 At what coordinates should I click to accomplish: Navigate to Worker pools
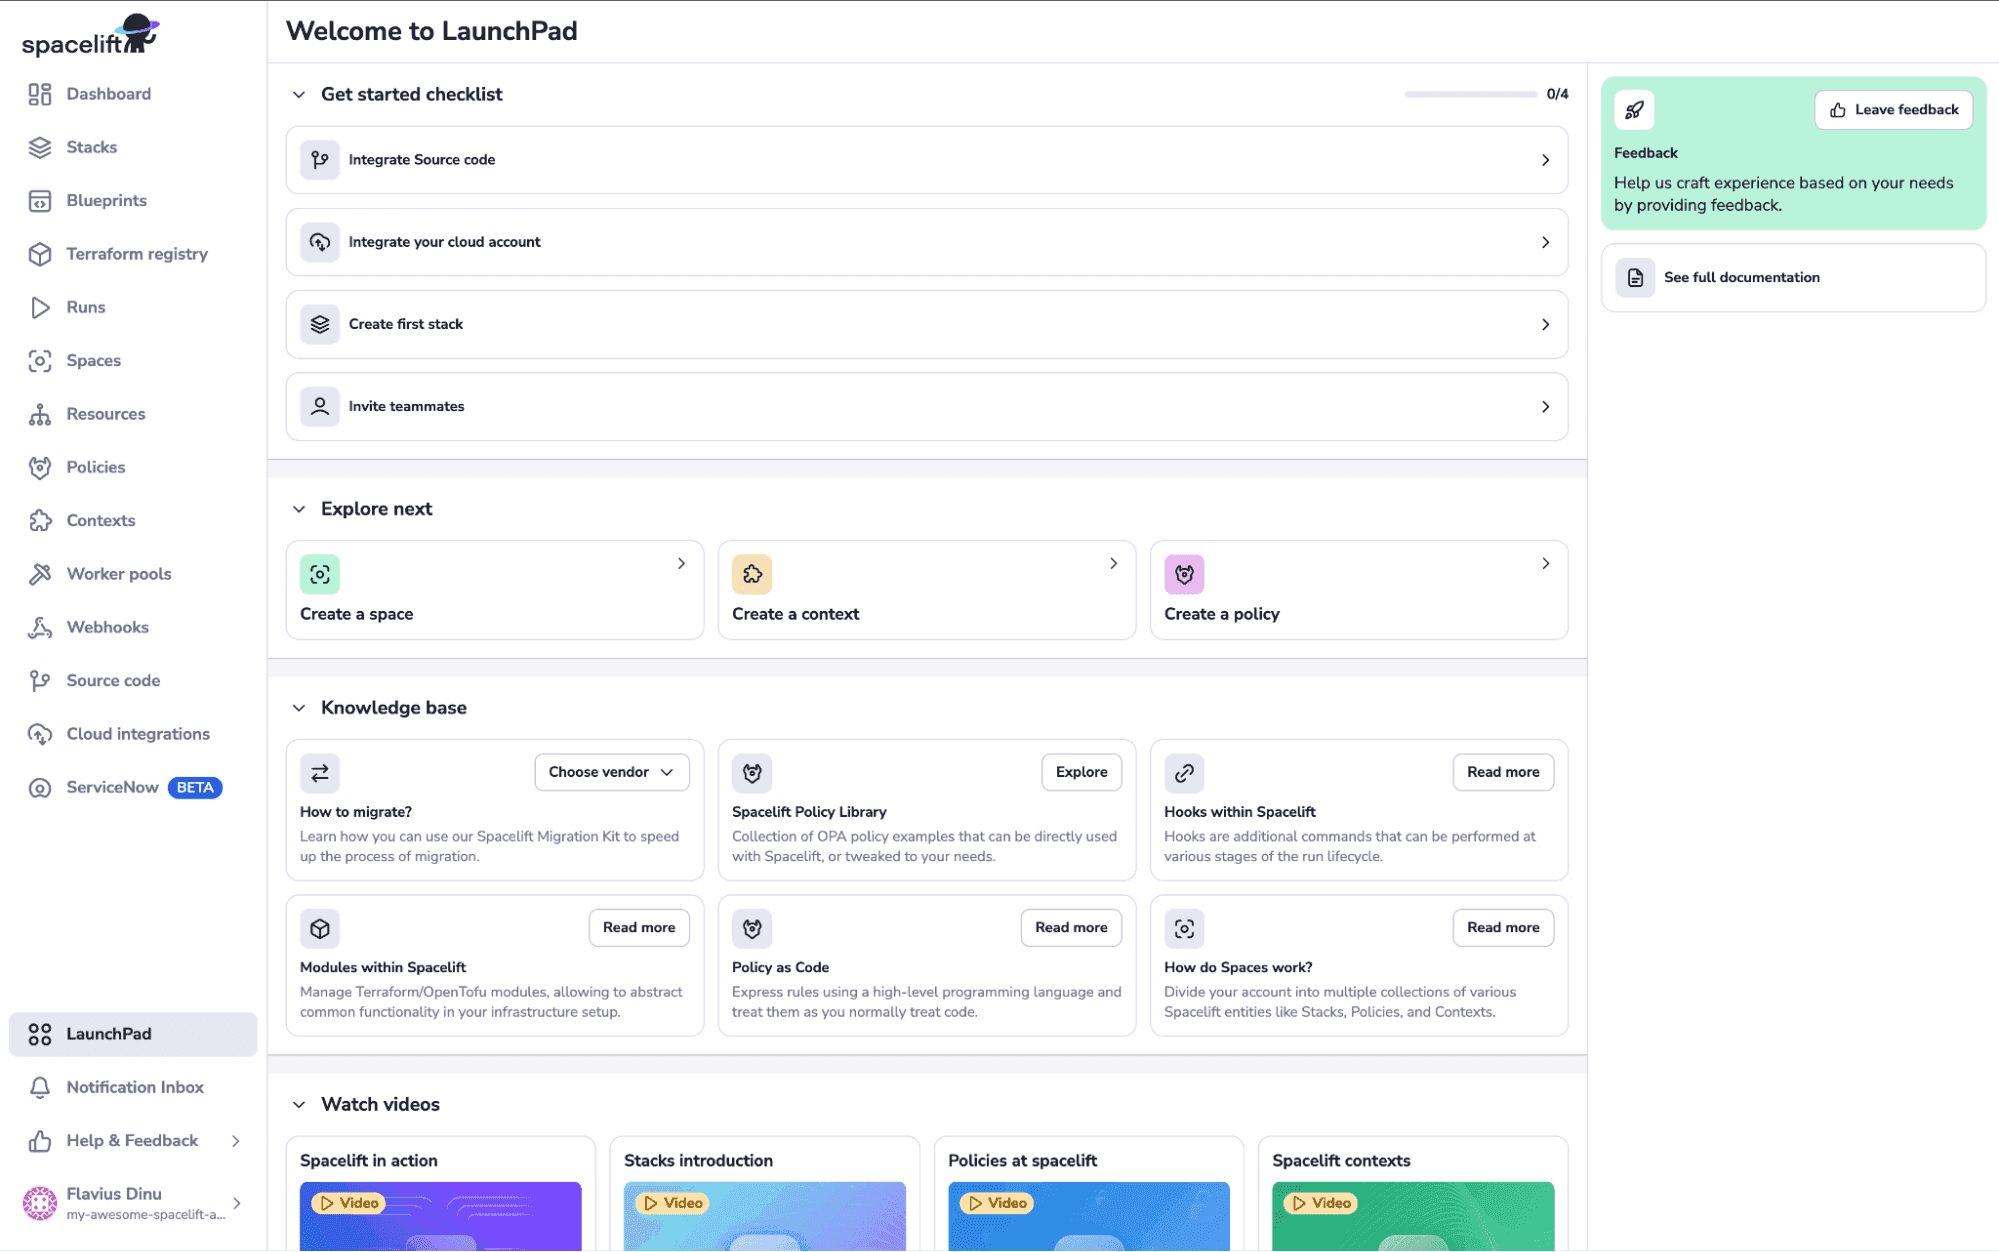(x=117, y=573)
